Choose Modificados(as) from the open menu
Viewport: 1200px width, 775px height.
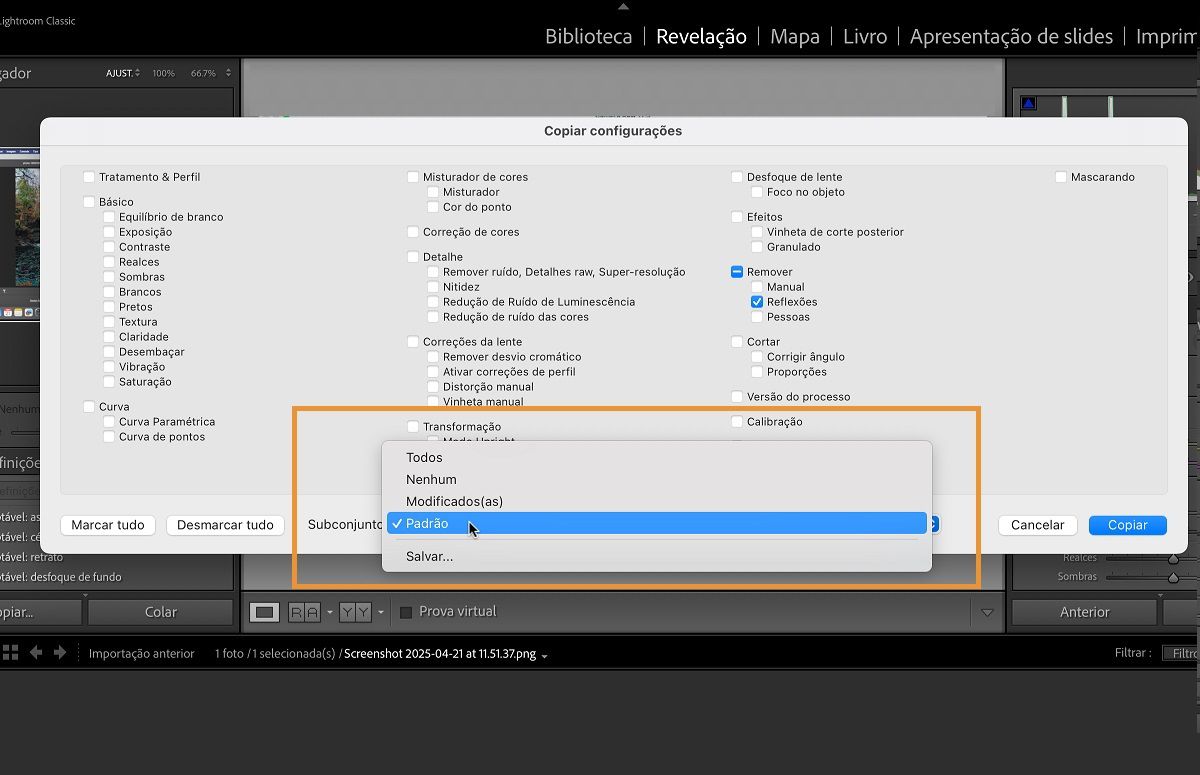pos(455,501)
